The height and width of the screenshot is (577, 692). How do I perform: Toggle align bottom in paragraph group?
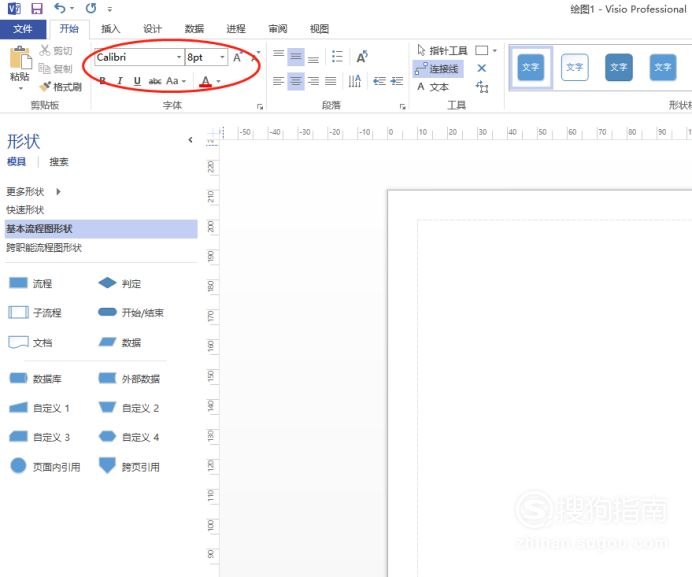[x=313, y=59]
